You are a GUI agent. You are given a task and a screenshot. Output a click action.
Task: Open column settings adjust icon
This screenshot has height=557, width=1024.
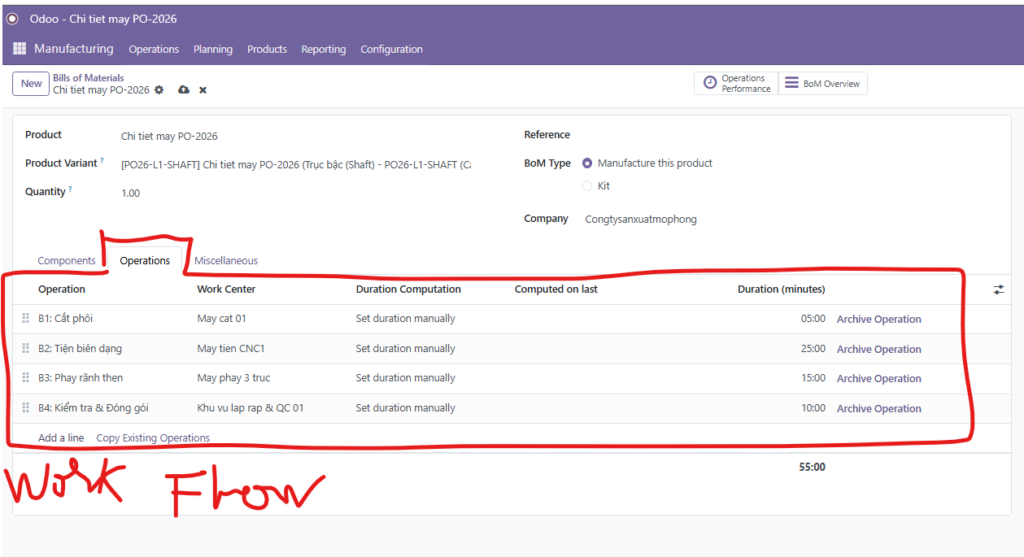click(998, 289)
